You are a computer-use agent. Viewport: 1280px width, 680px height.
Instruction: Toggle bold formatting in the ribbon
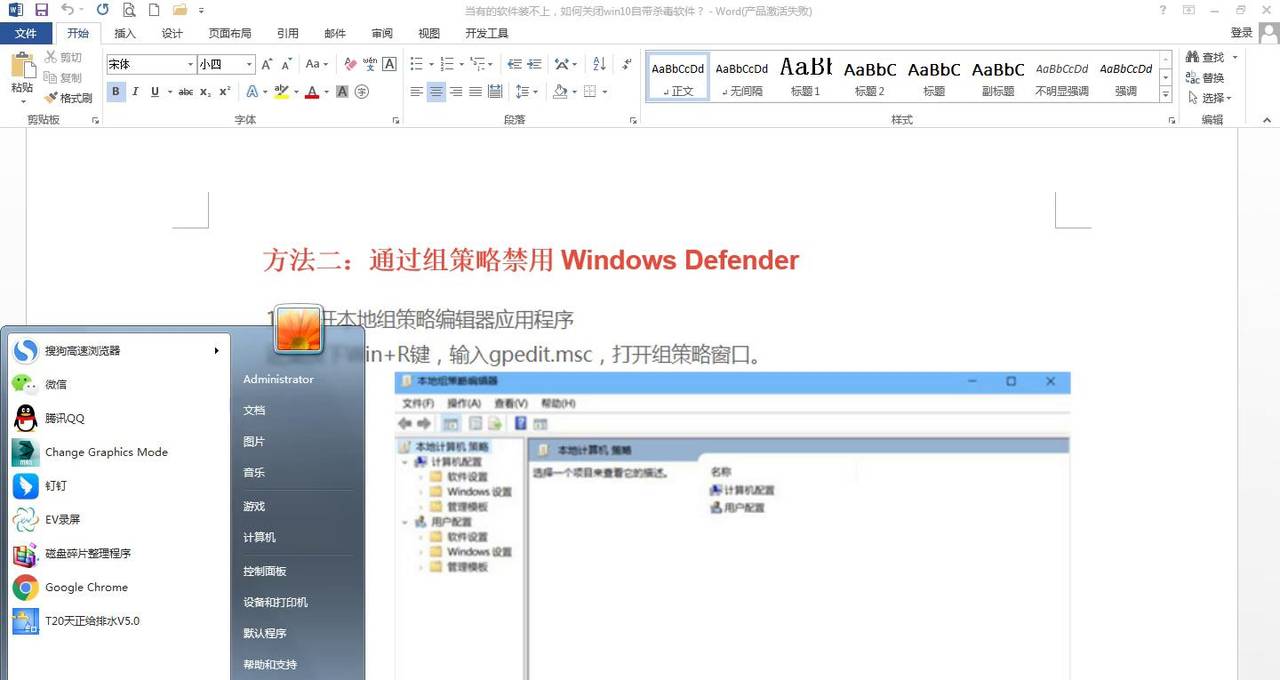coord(115,91)
